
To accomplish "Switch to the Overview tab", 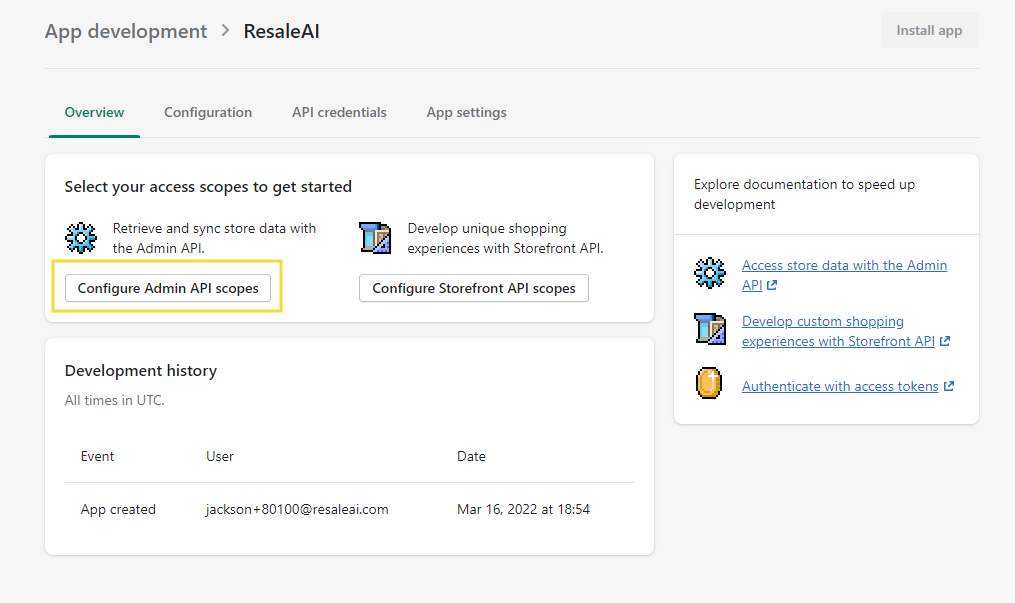I will click(94, 113).
